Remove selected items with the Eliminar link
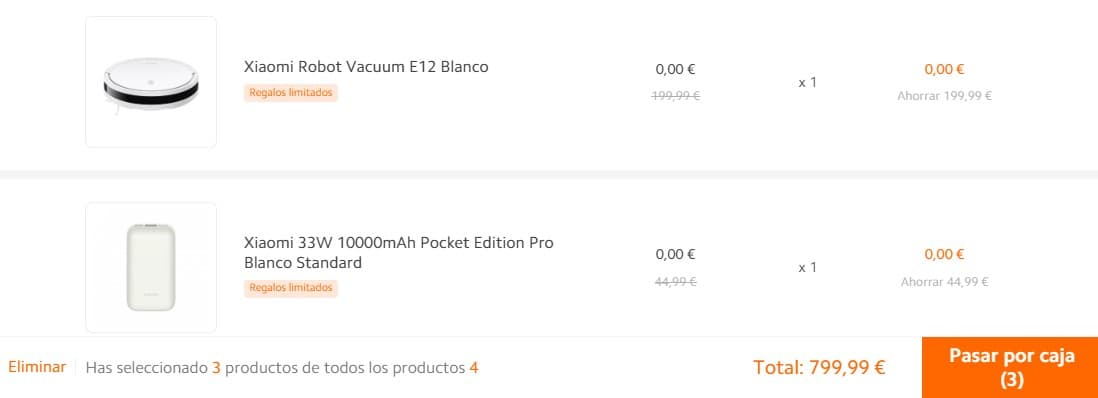1098x398 pixels. (x=37, y=366)
